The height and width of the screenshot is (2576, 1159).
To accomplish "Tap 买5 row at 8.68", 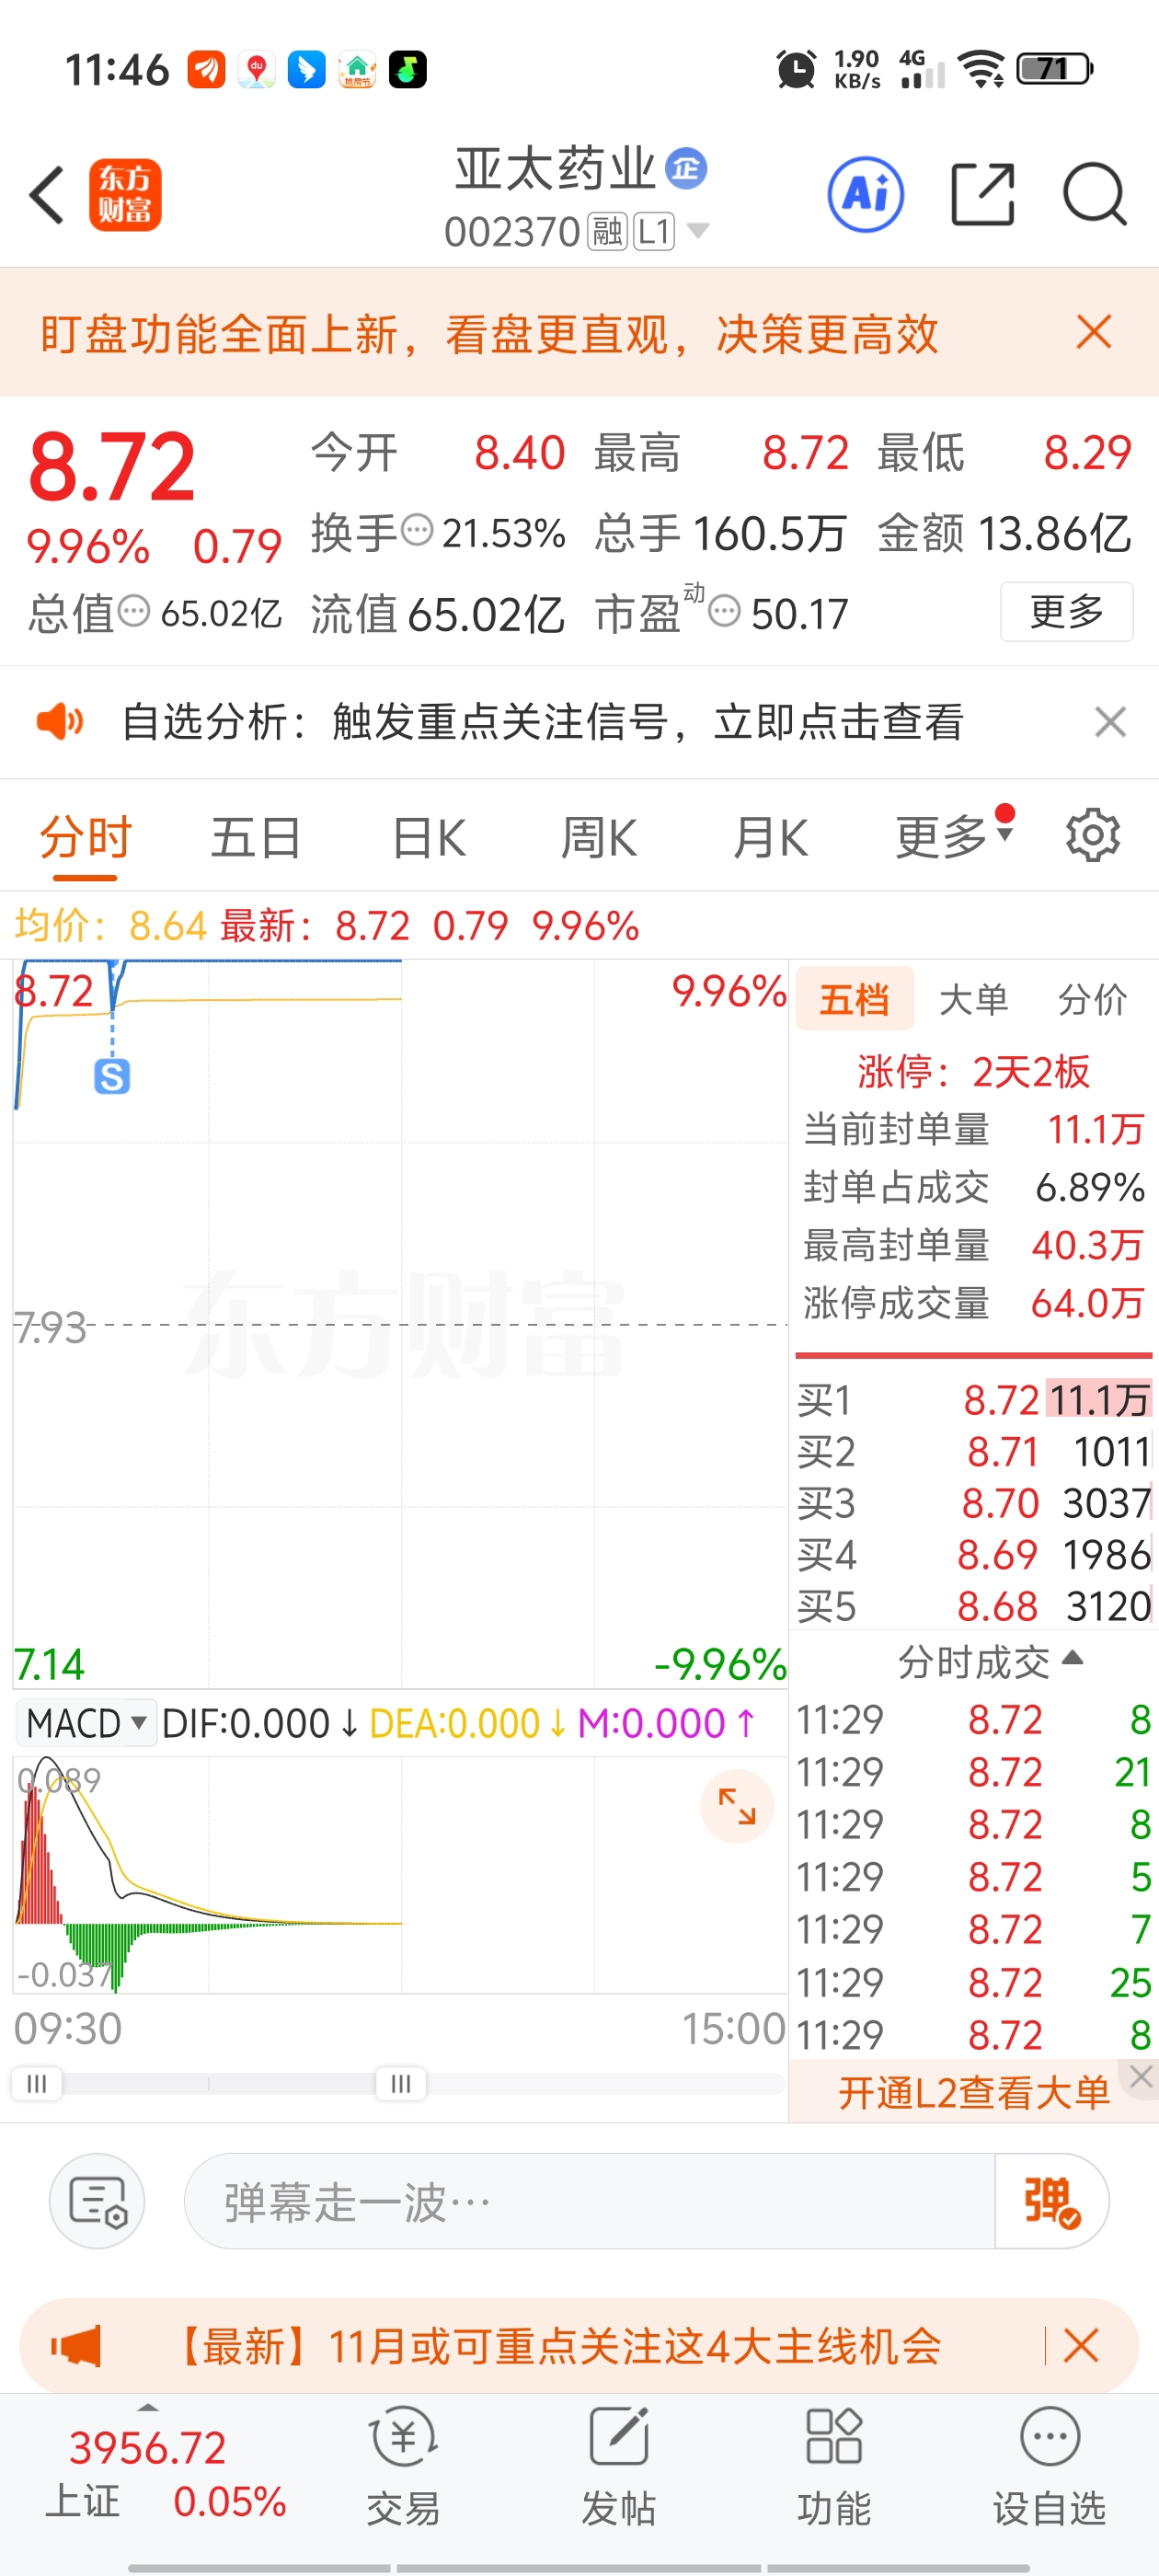I will tap(974, 1606).
